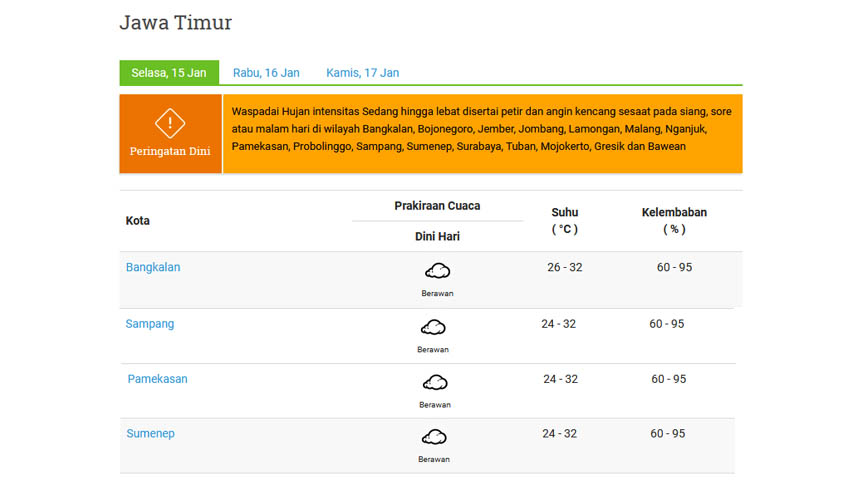Open the Sampang city link
The height and width of the screenshot is (480, 850).
point(150,324)
